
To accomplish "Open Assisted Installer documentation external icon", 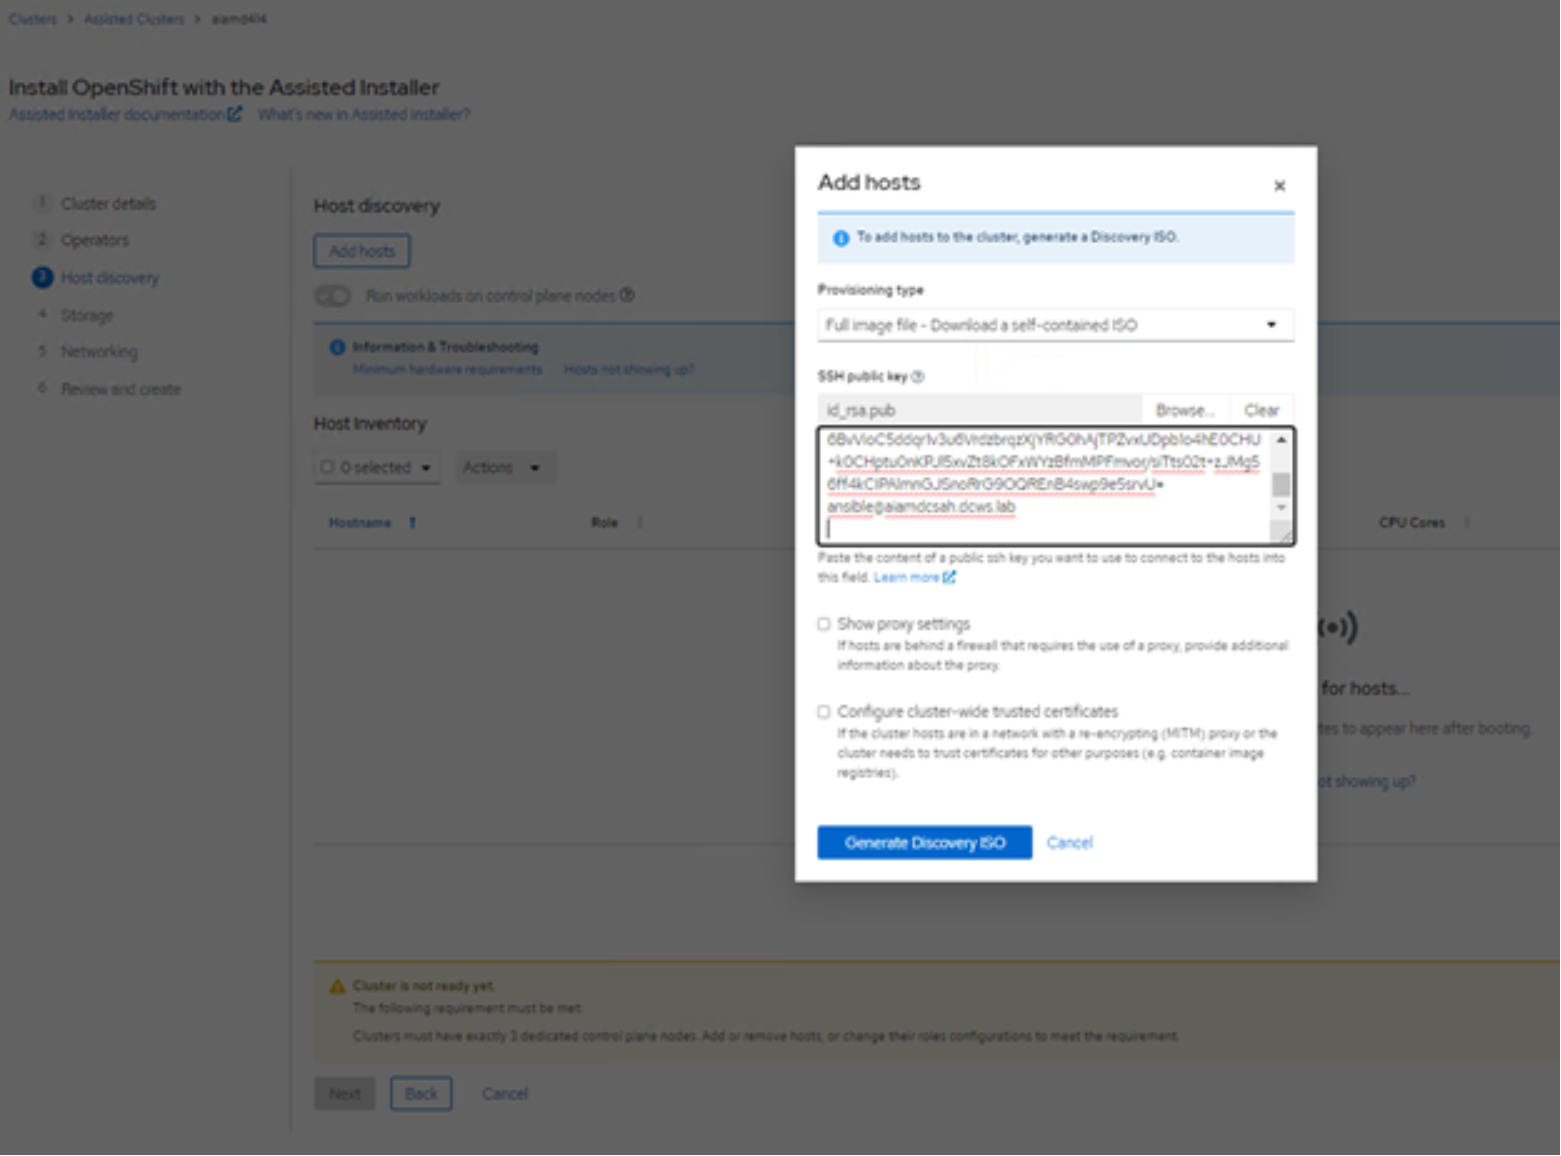I will [x=235, y=115].
